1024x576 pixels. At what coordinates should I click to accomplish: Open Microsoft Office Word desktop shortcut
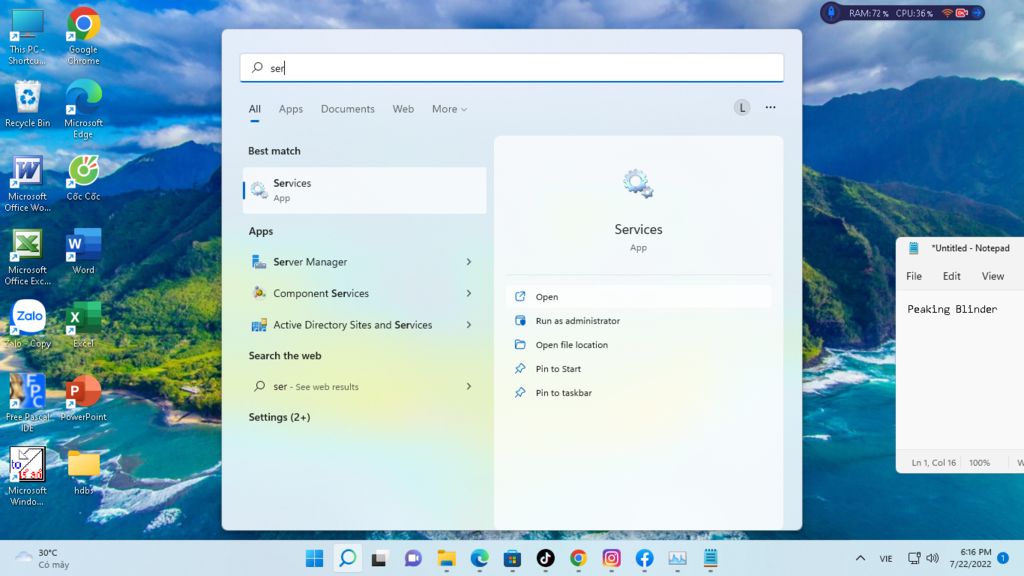27,184
